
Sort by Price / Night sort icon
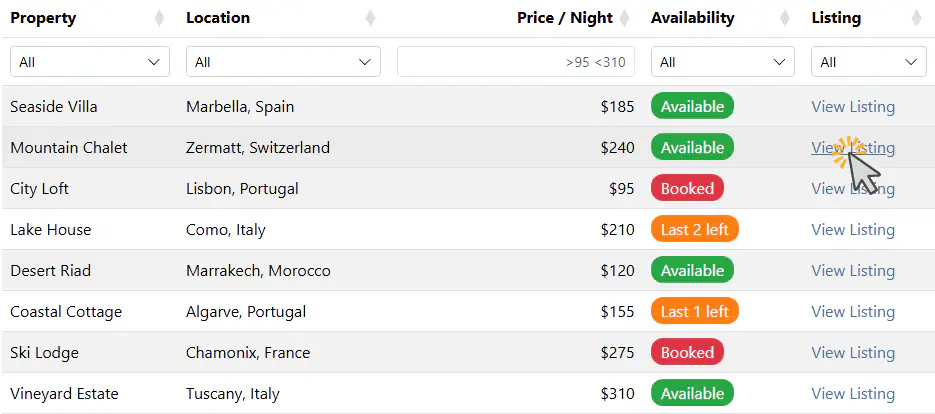pos(625,18)
